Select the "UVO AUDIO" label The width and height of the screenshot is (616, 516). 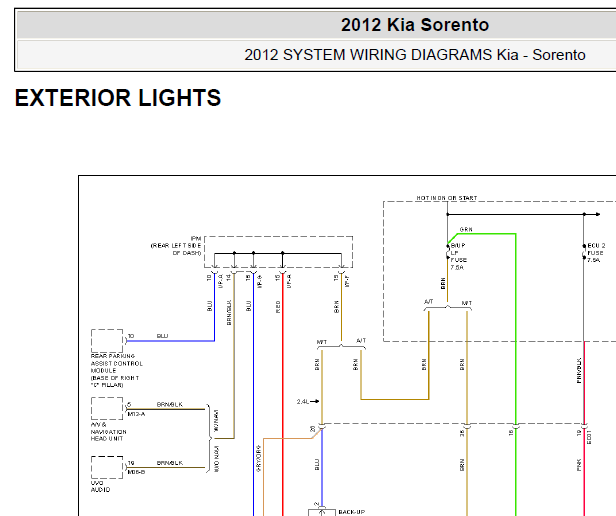click(101, 486)
